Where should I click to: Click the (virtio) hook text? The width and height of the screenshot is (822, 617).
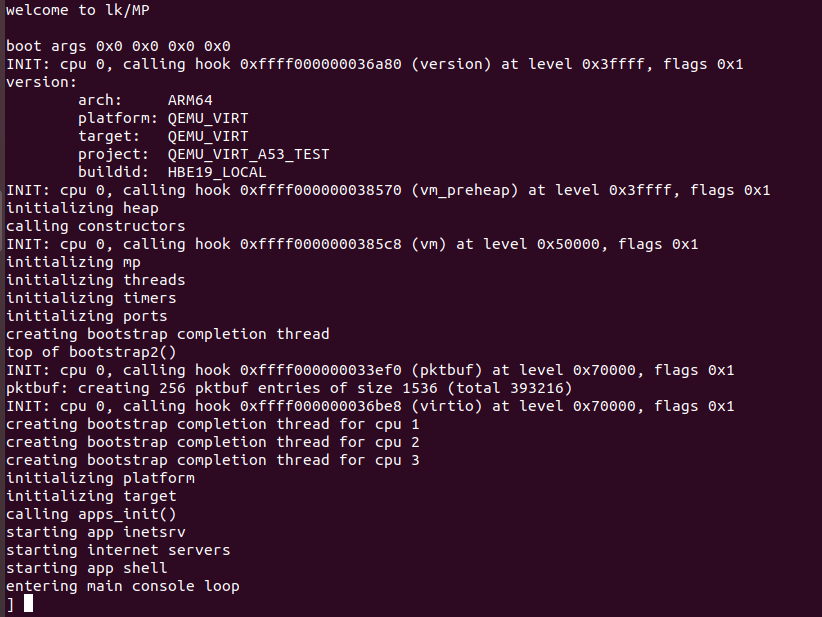click(447, 406)
